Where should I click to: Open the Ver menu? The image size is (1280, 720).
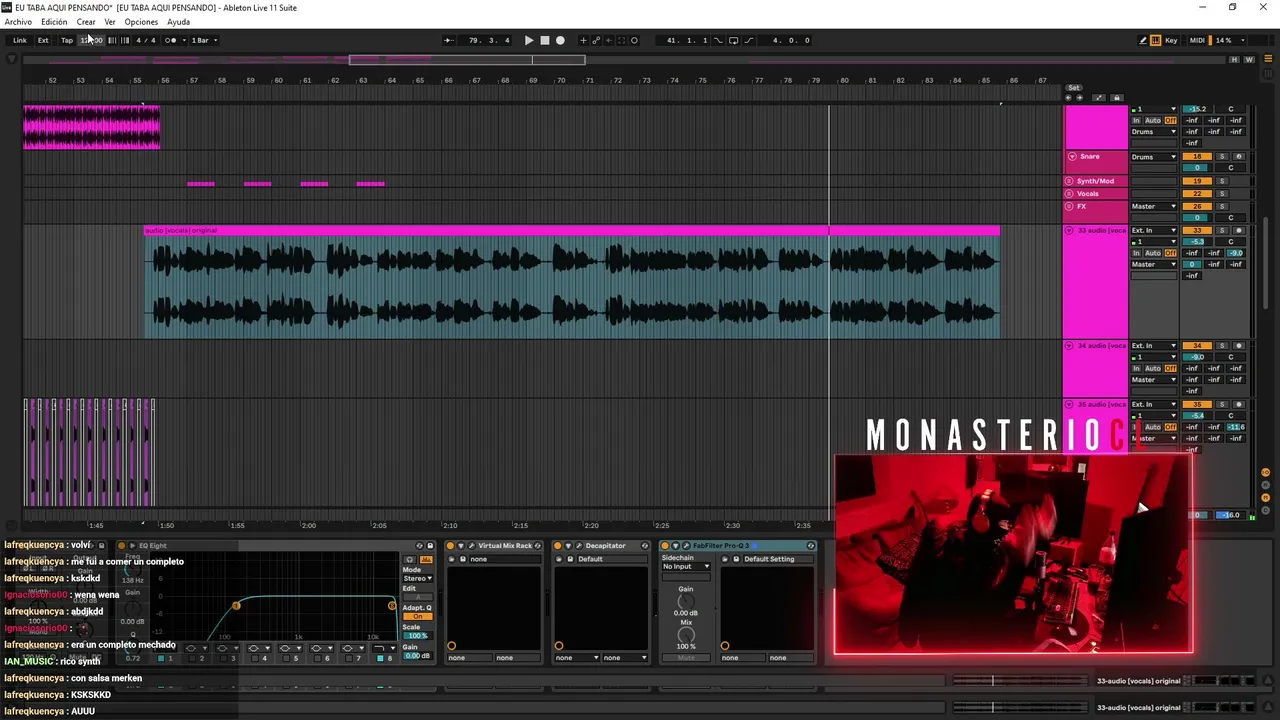click(110, 22)
